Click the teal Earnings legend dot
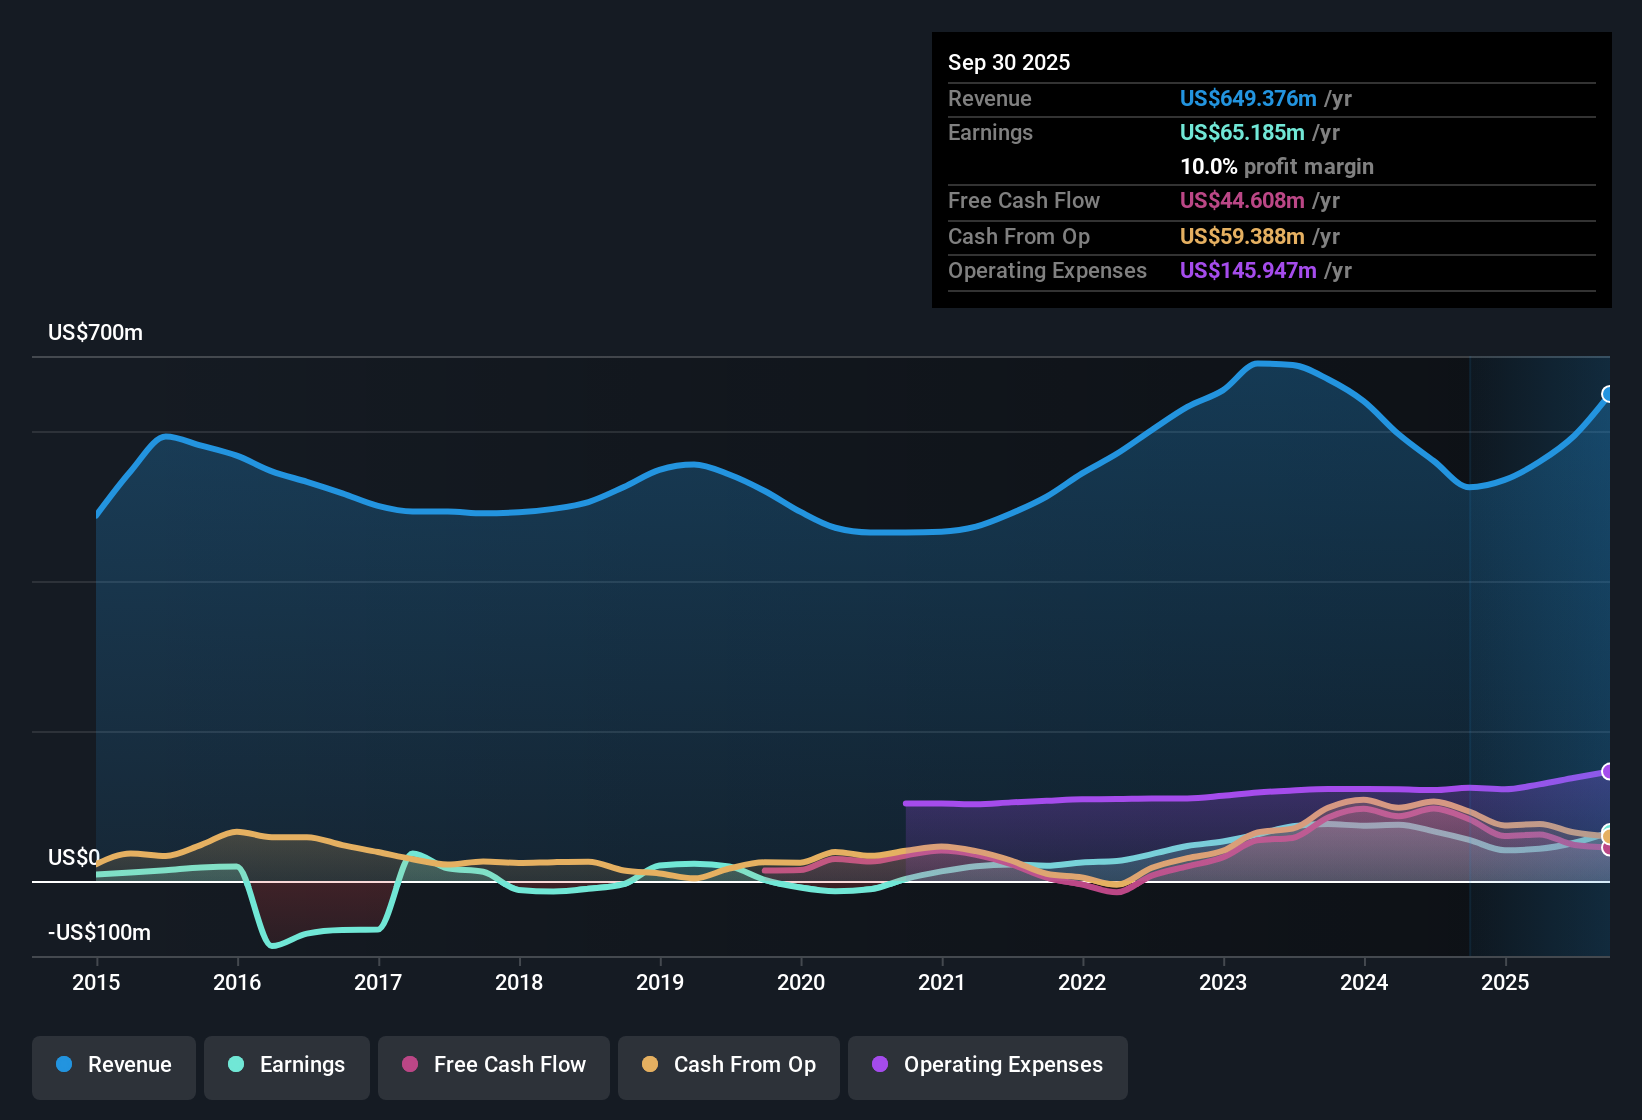The height and width of the screenshot is (1120, 1642). click(x=236, y=1065)
